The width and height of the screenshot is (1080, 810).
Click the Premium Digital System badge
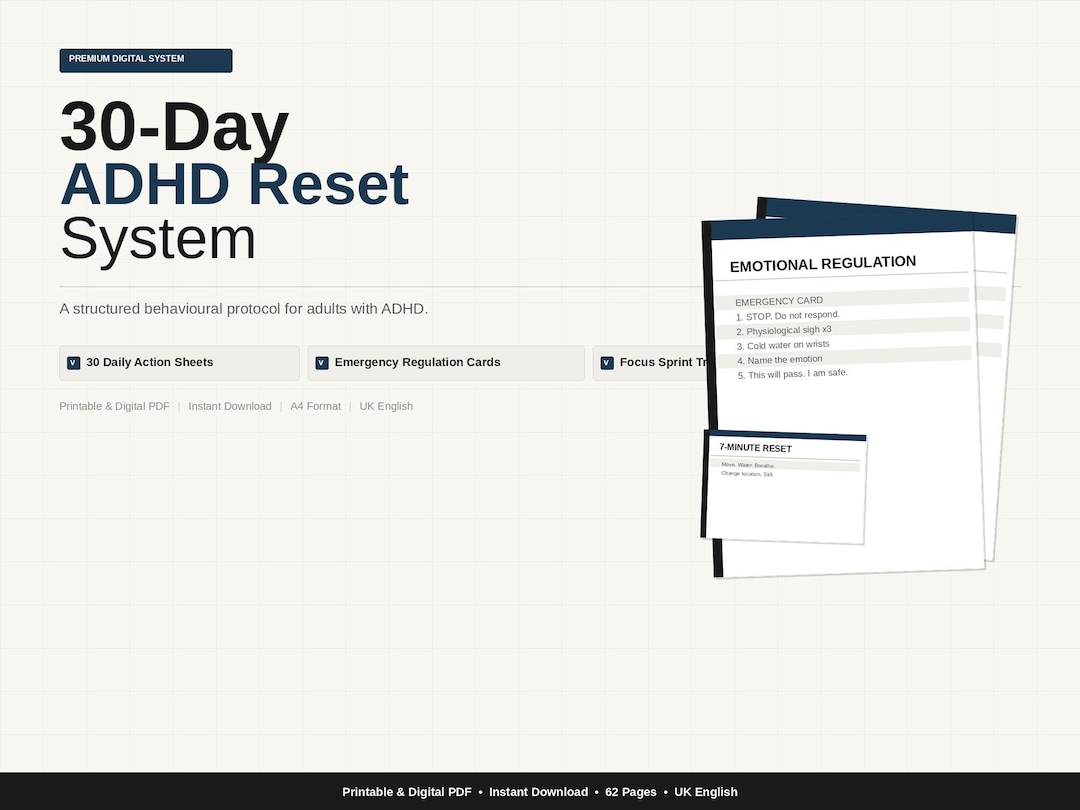click(145, 60)
